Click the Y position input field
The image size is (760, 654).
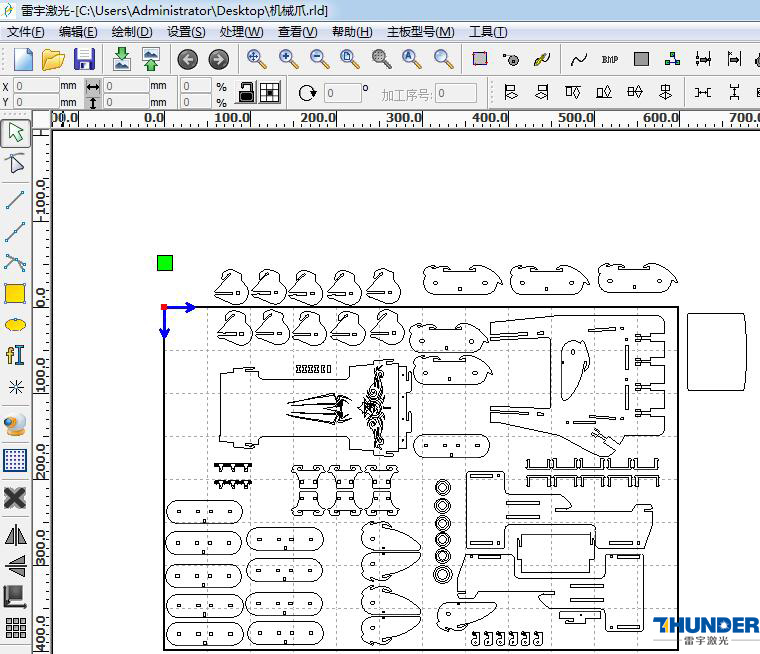tap(36, 102)
